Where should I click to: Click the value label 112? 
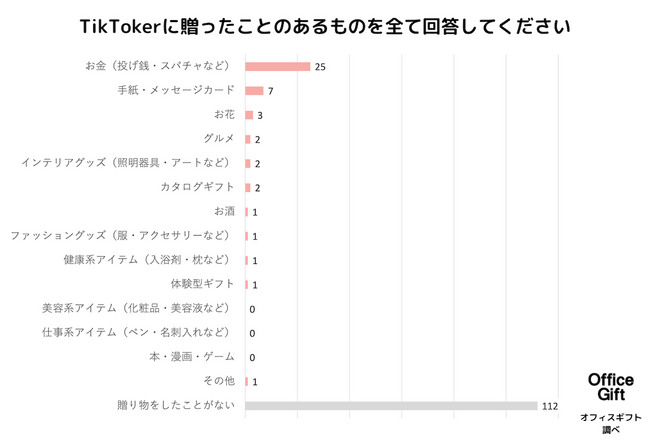click(x=550, y=407)
